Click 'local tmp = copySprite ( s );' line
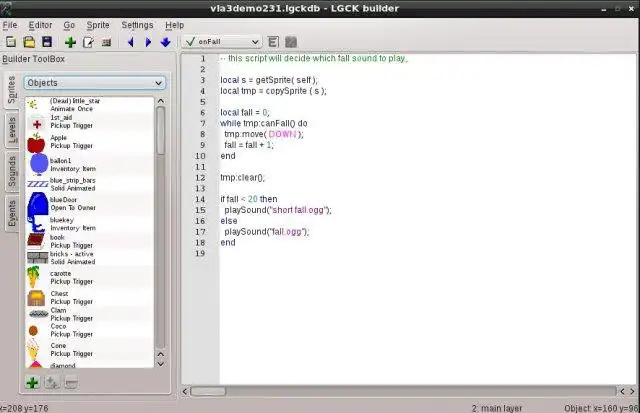 (x=273, y=91)
